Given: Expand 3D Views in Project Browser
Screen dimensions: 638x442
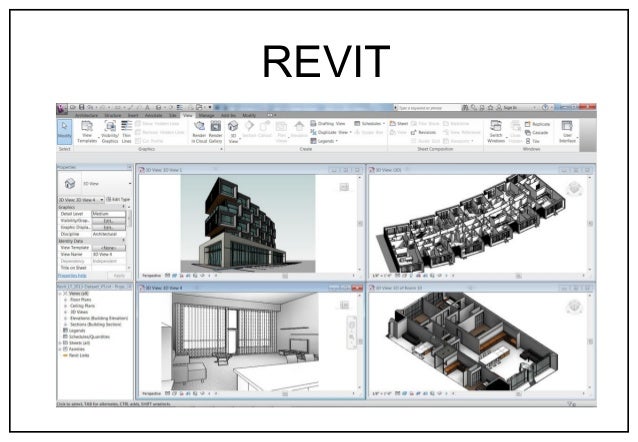Looking at the screenshot, I should tap(66, 312).
